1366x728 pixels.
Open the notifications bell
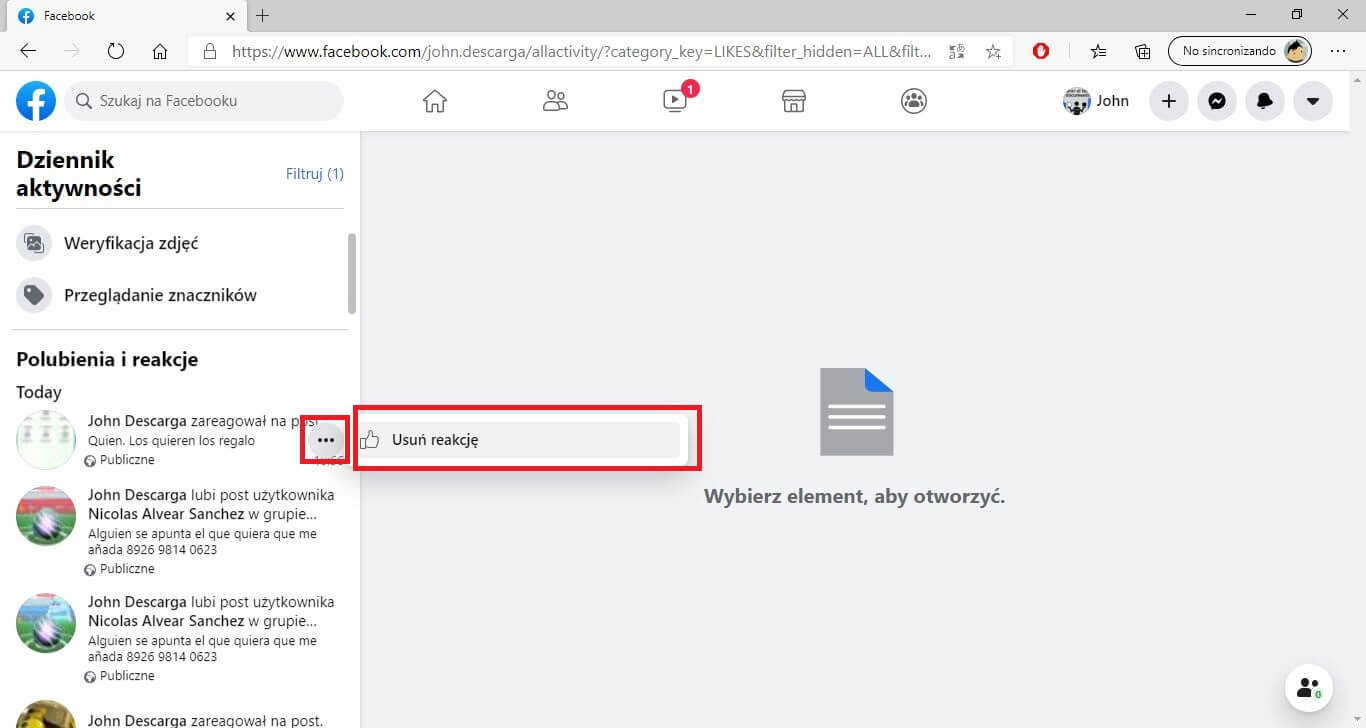pyautogui.click(x=1265, y=101)
